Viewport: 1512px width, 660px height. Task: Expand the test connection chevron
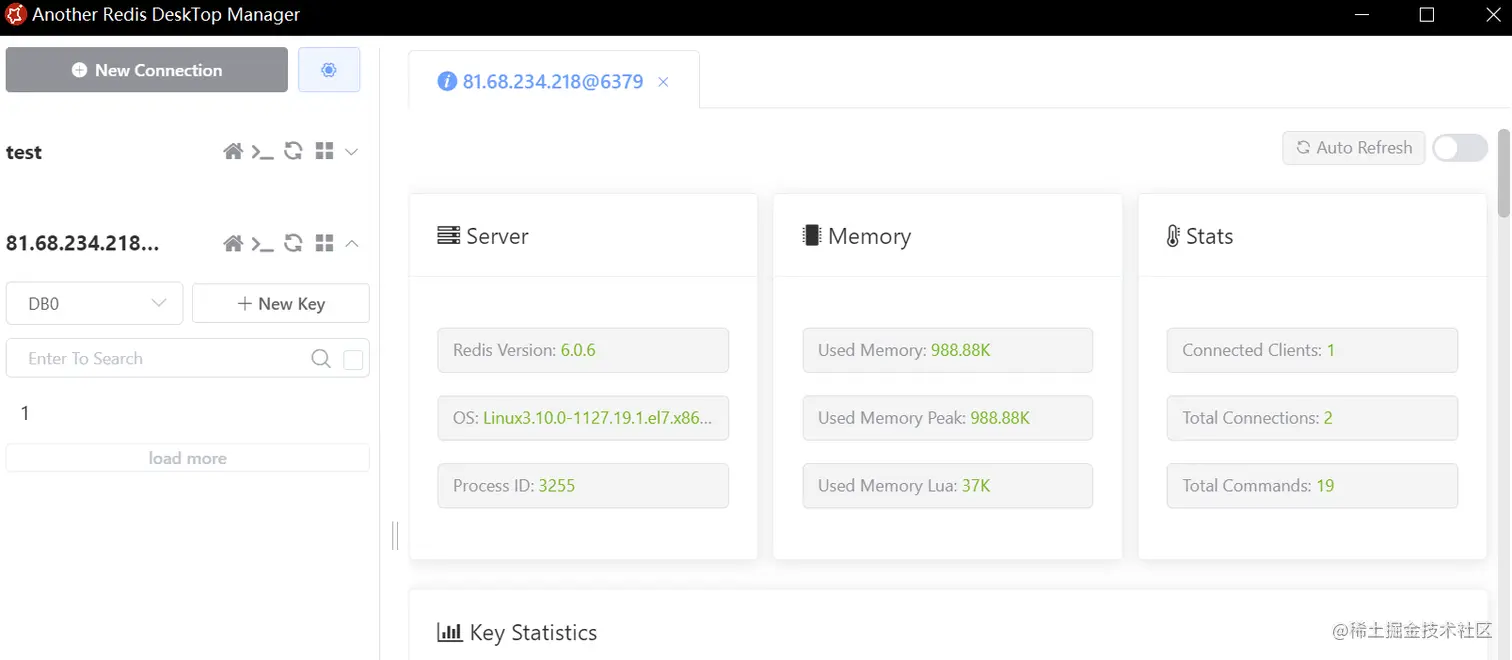tap(352, 152)
